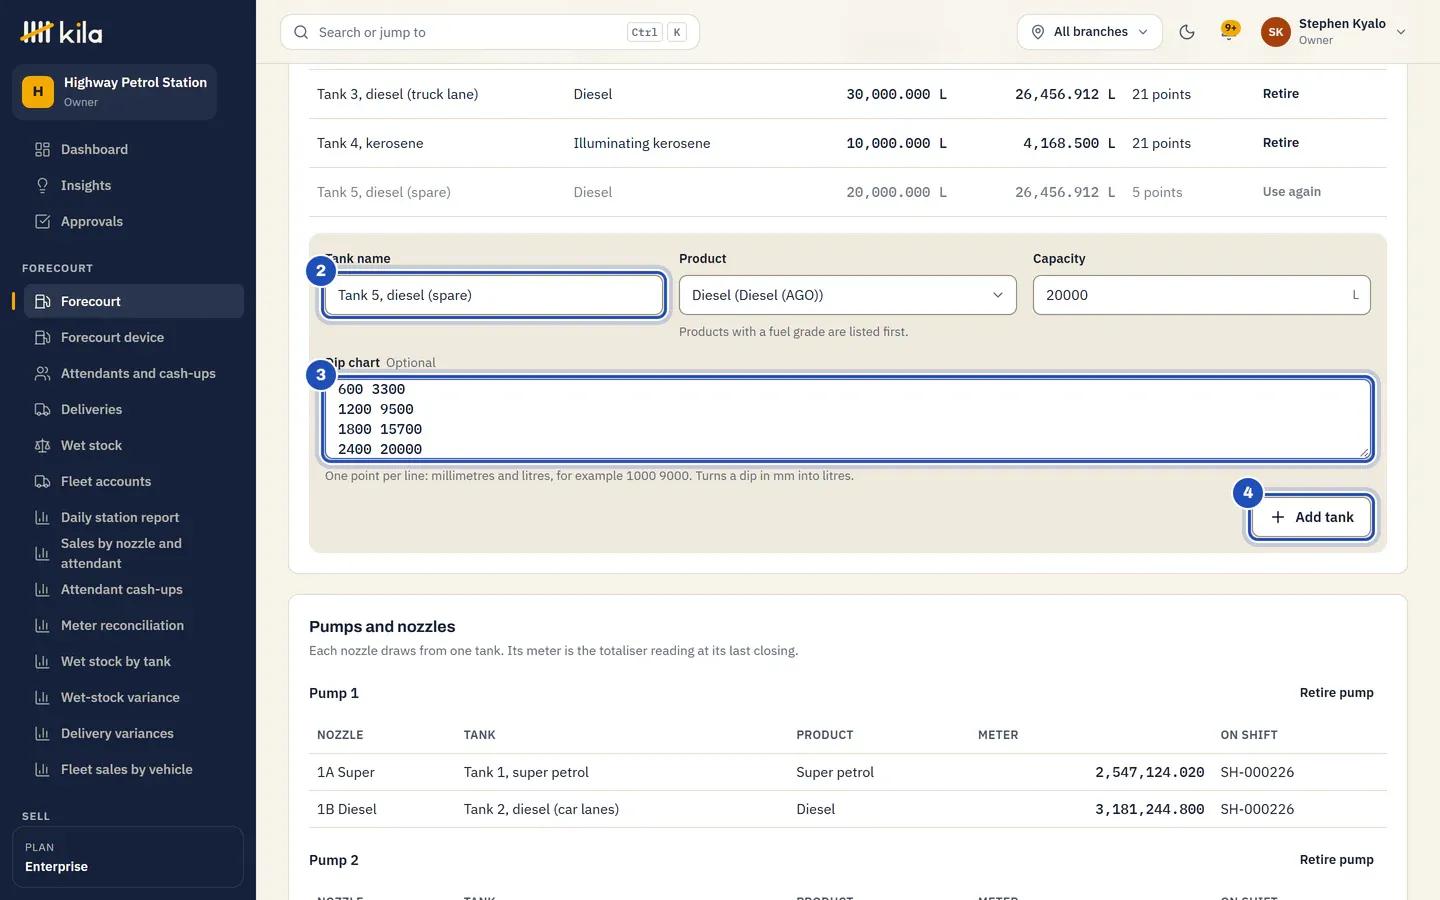Viewport: 1440px width, 900px height.
Task: Click Use again for Tank 5
Action: tap(1291, 192)
